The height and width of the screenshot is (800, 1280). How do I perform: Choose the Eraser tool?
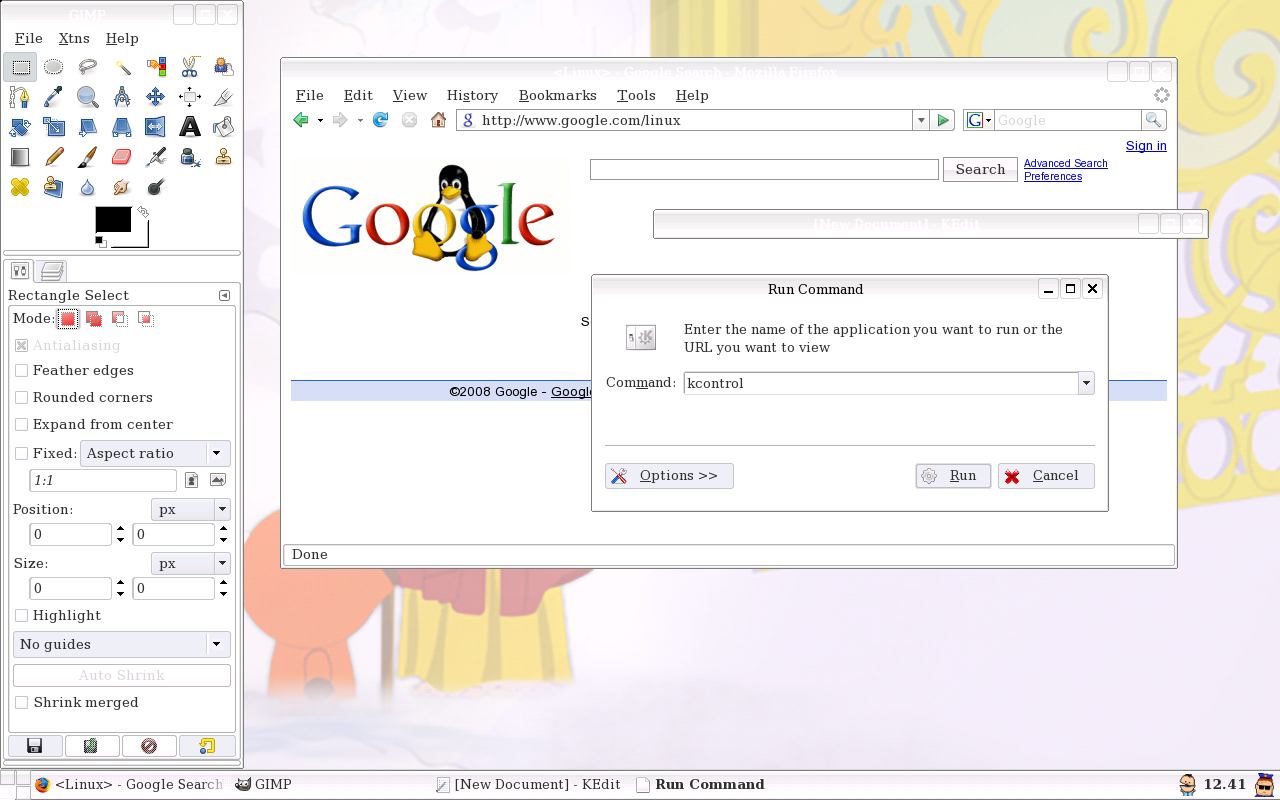tap(122, 157)
